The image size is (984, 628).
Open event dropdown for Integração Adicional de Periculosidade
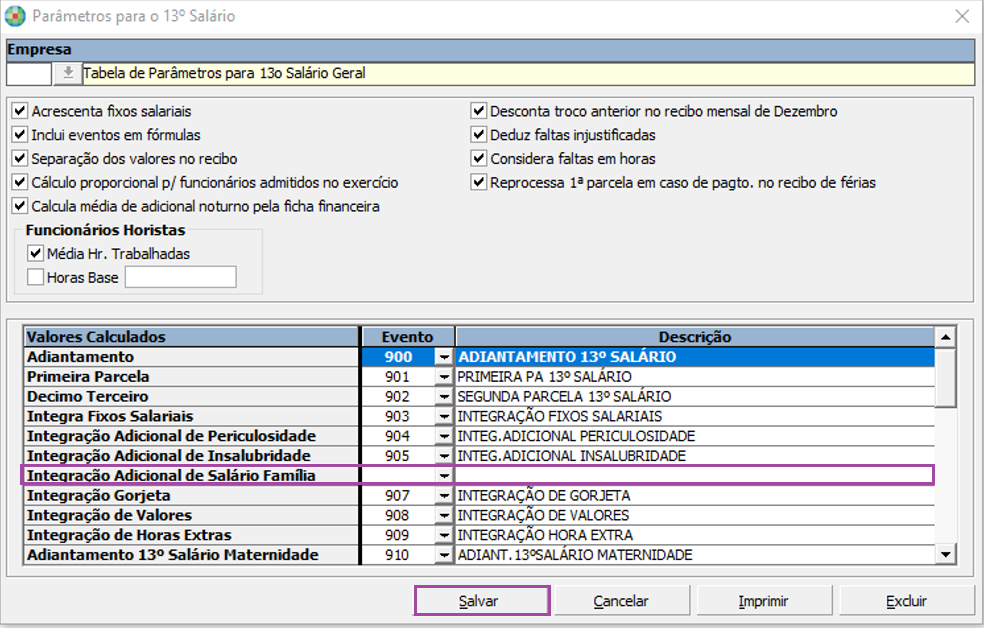coord(444,436)
